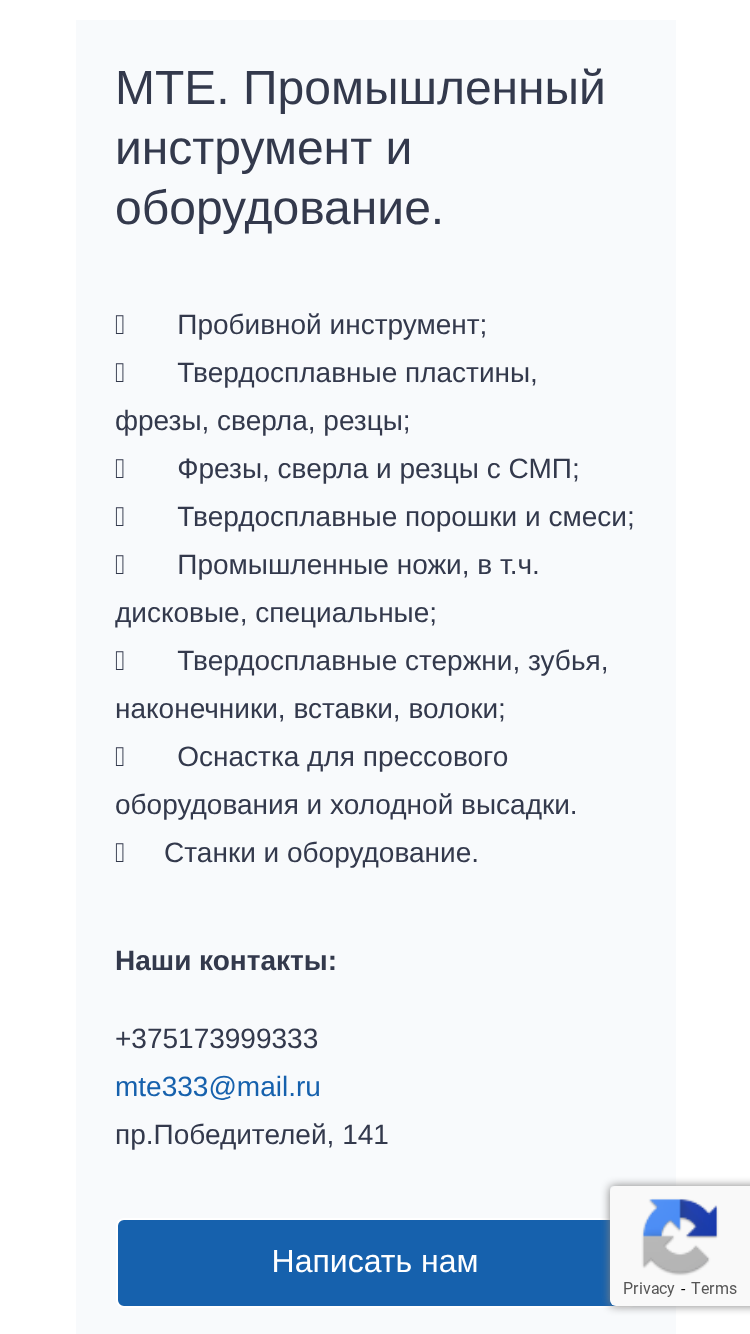Click the bullet icon before Пробивной инструмент

(x=120, y=325)
